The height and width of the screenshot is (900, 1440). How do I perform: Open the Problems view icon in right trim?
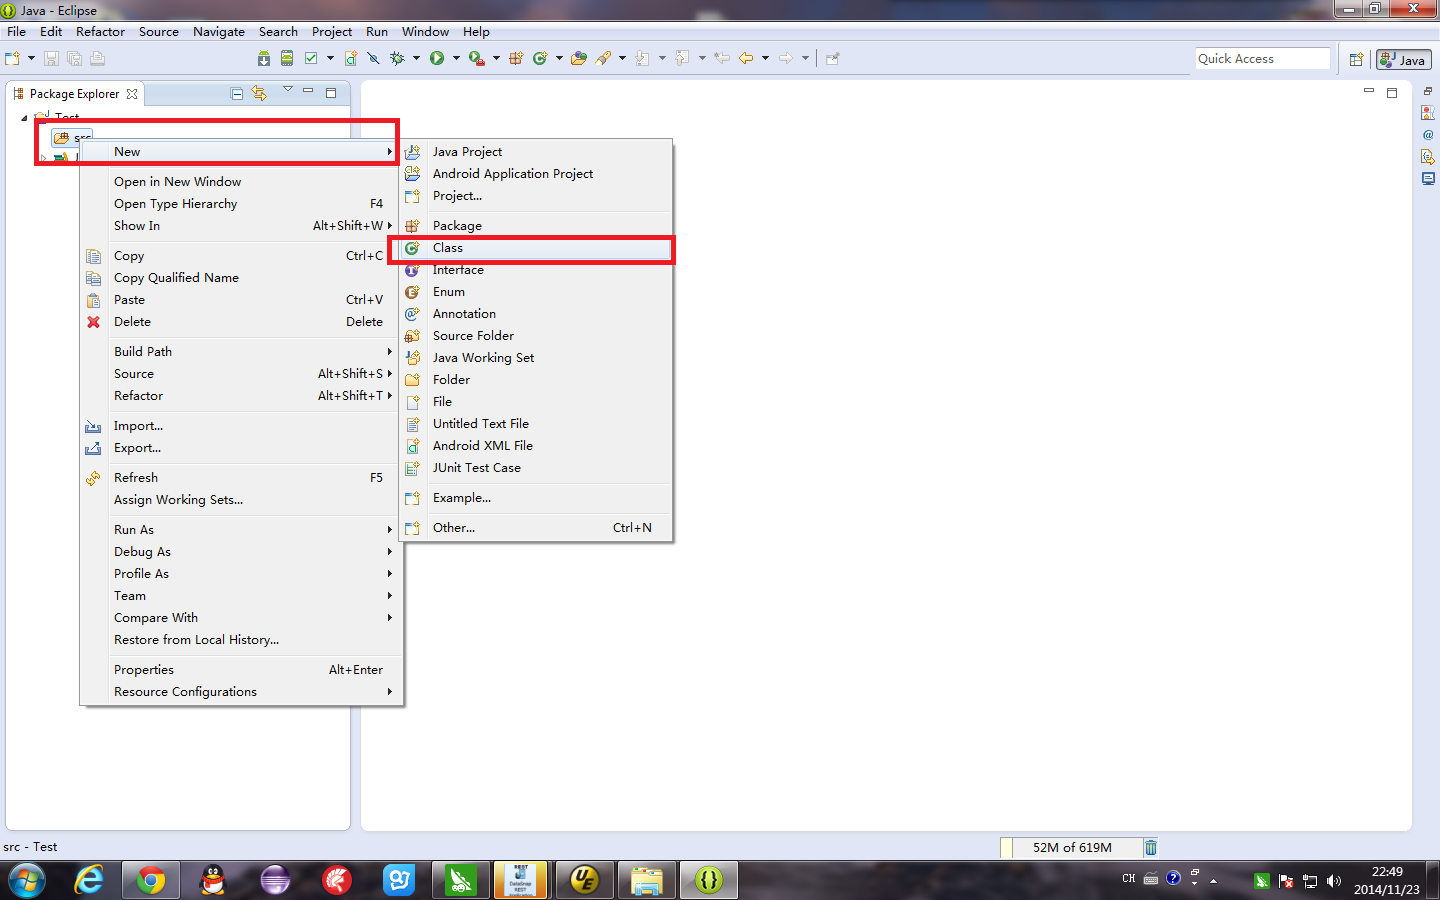[1427, 112]
